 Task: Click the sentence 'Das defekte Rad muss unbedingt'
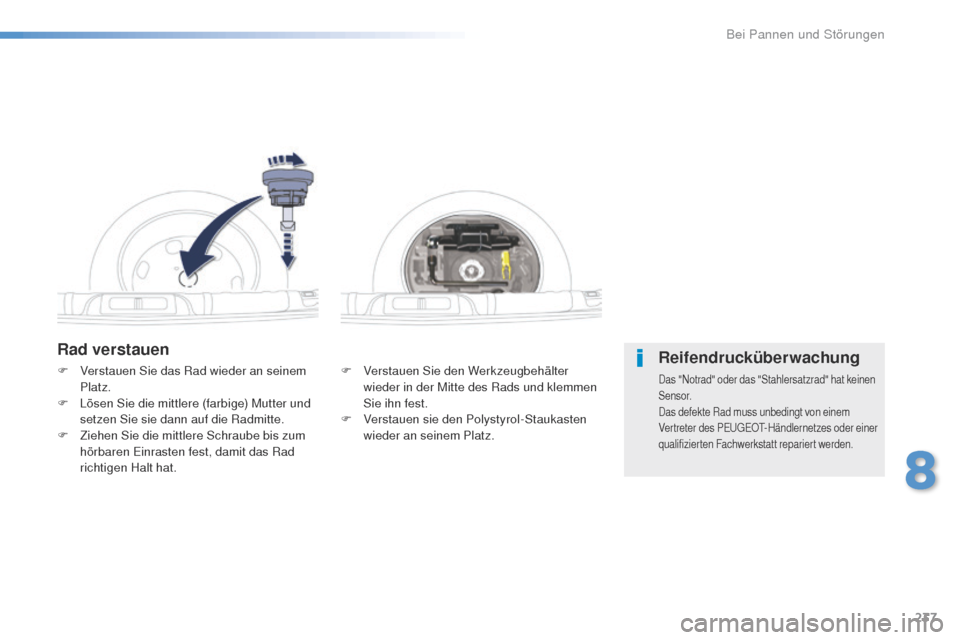click(768, 427)
